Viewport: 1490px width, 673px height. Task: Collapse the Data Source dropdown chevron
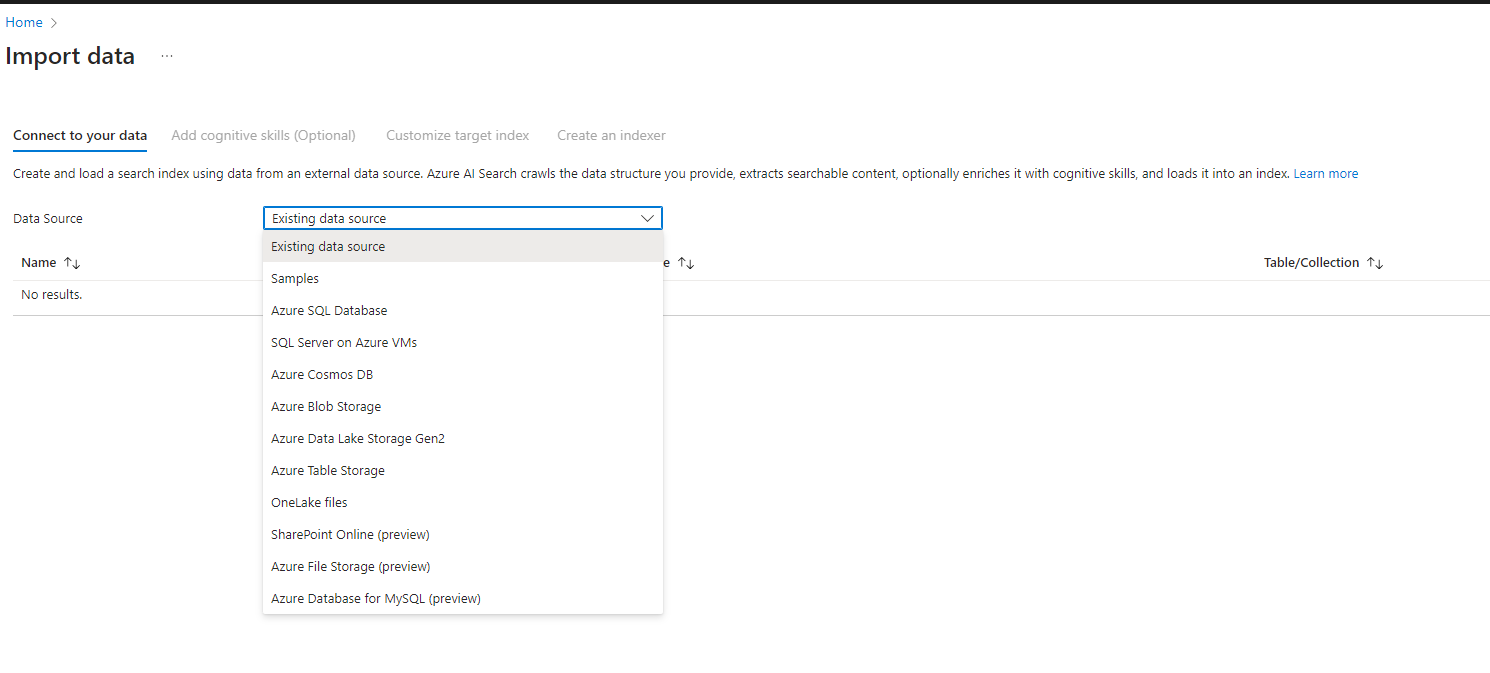point(647,218)
